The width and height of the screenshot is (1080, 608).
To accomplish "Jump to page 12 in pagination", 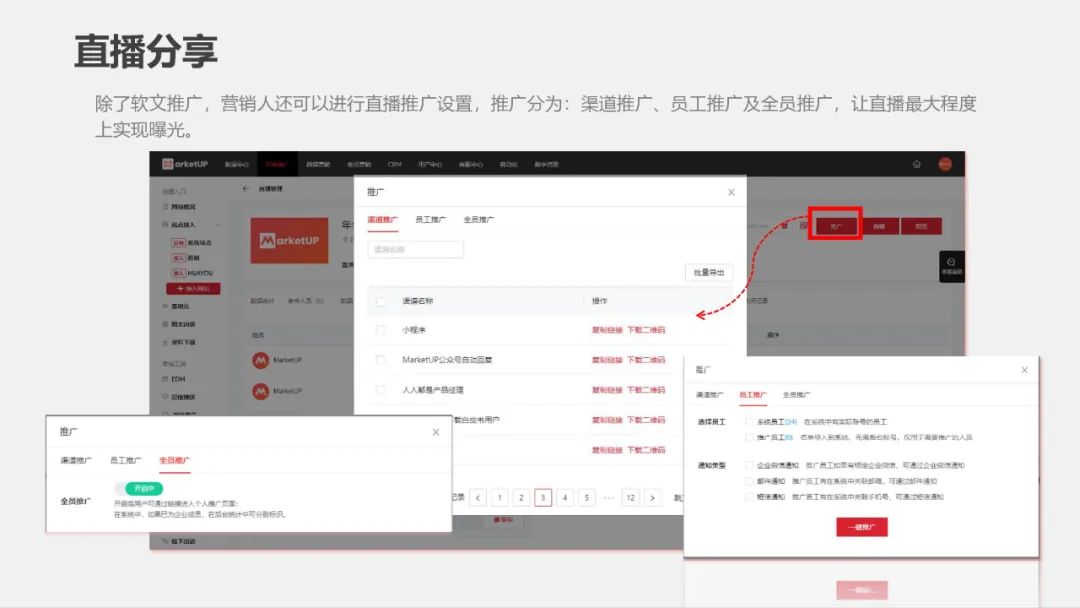I will pos(630,498).
